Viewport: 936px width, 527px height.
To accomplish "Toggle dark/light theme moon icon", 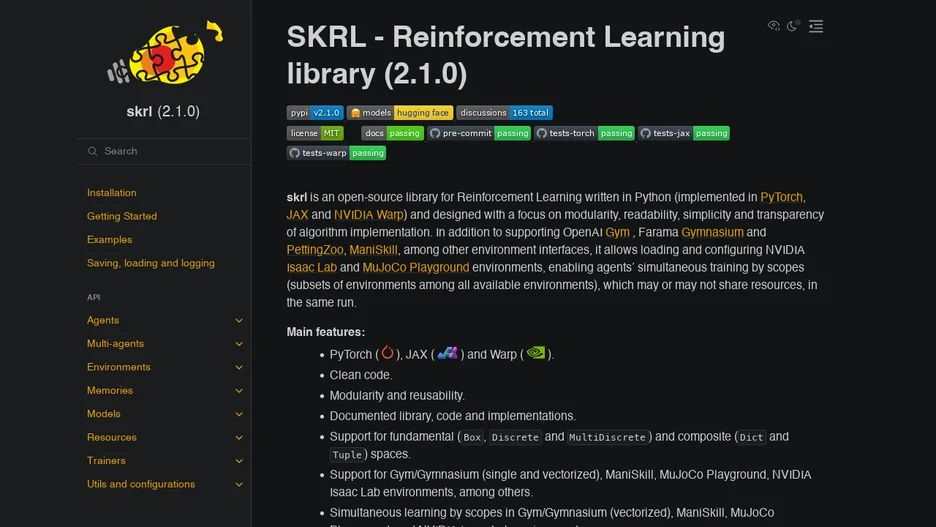I will tap(793, 26).
